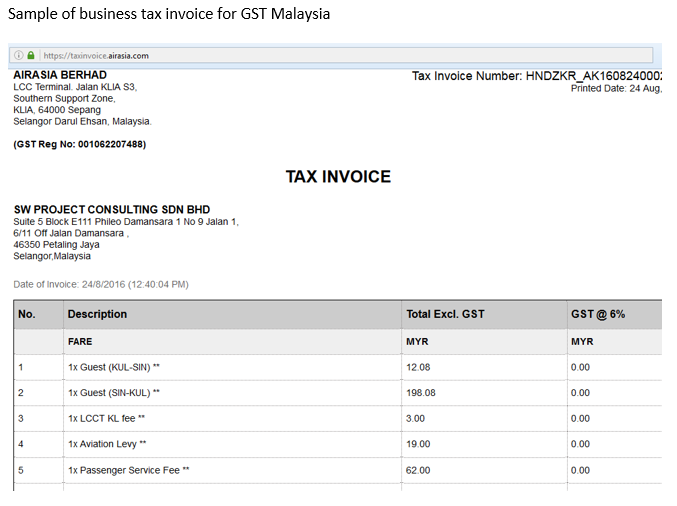The width and height of the screenshot is (677, 506).
Task: Click the taxinvoice.airasia.com URL field
Action: tap(96, 56)
